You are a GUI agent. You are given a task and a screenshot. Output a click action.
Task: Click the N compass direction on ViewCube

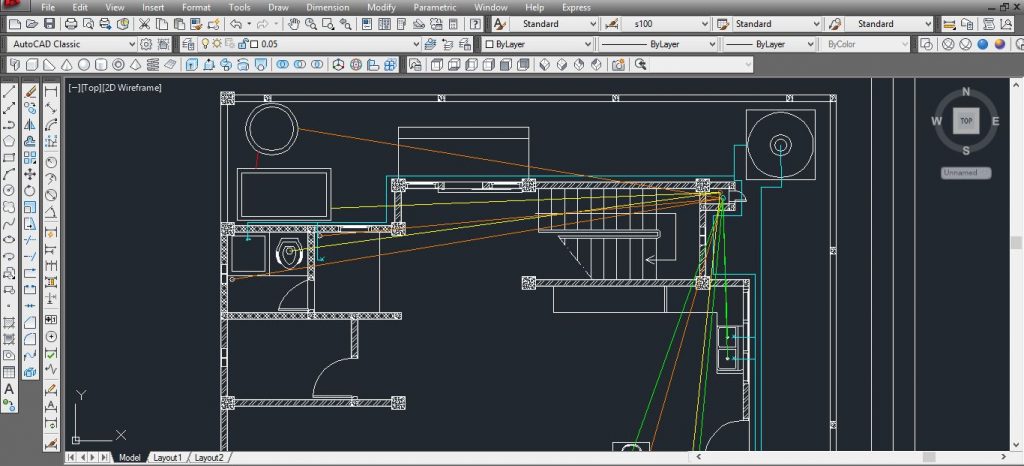(x=966, y=91)
